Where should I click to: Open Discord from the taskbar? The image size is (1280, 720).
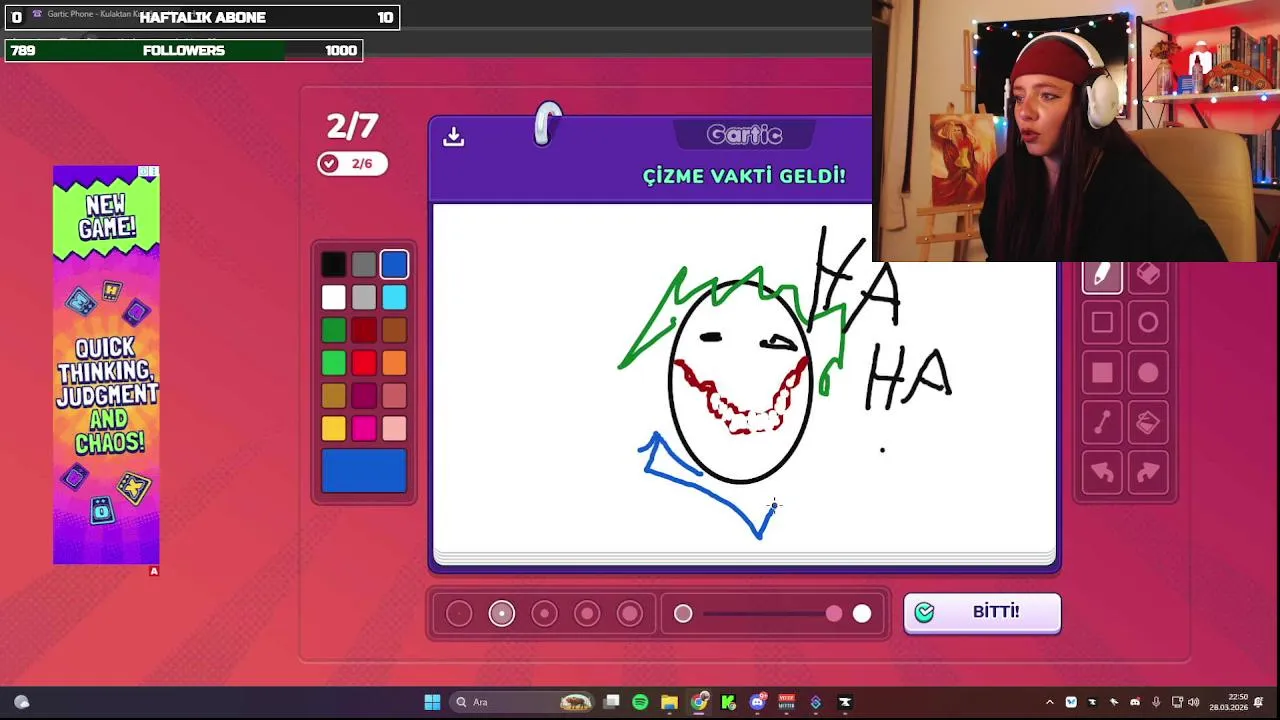(x=757, y=702)
